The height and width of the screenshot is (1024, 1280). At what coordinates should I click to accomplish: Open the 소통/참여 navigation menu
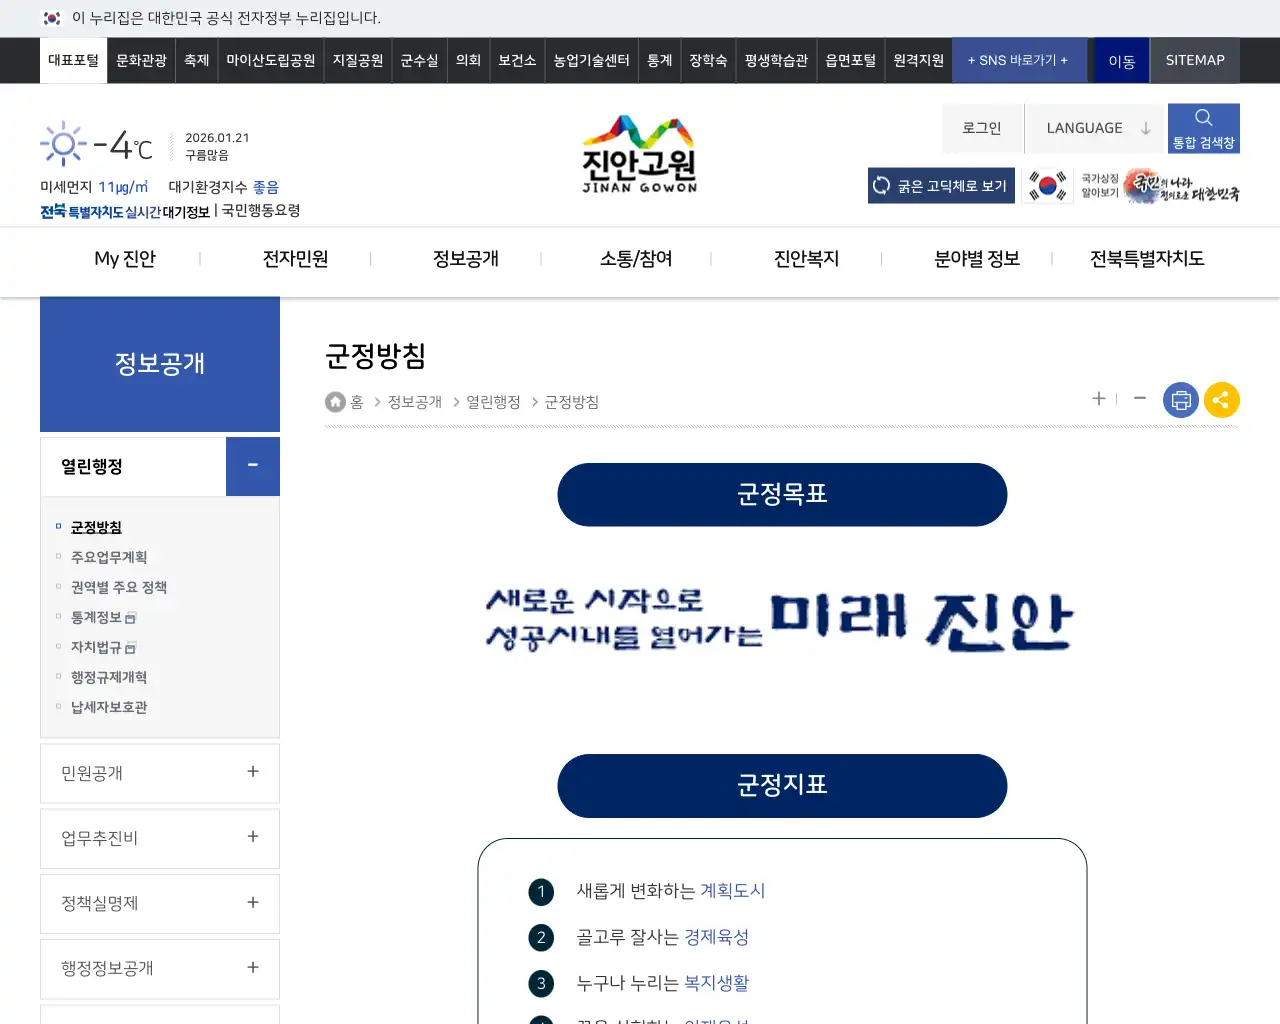click(x=638, y=258)
